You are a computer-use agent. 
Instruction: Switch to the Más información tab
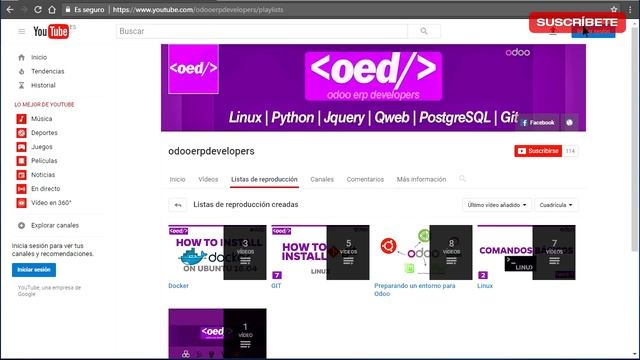(422, 179)
